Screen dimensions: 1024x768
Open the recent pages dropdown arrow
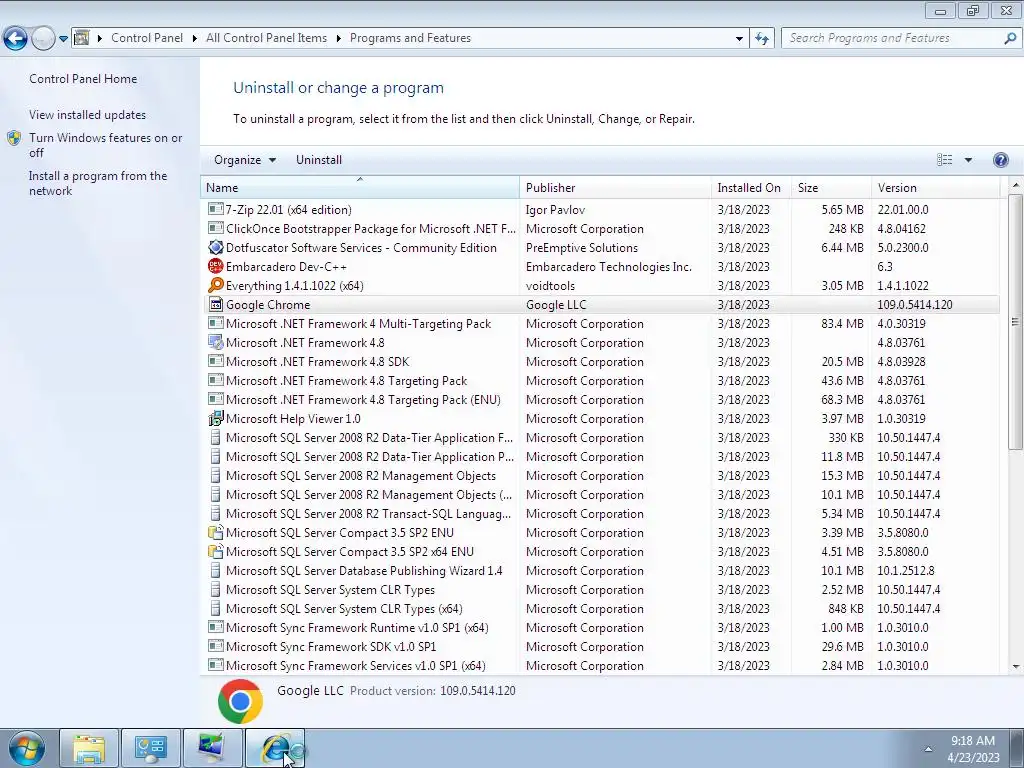coord(63,39)
